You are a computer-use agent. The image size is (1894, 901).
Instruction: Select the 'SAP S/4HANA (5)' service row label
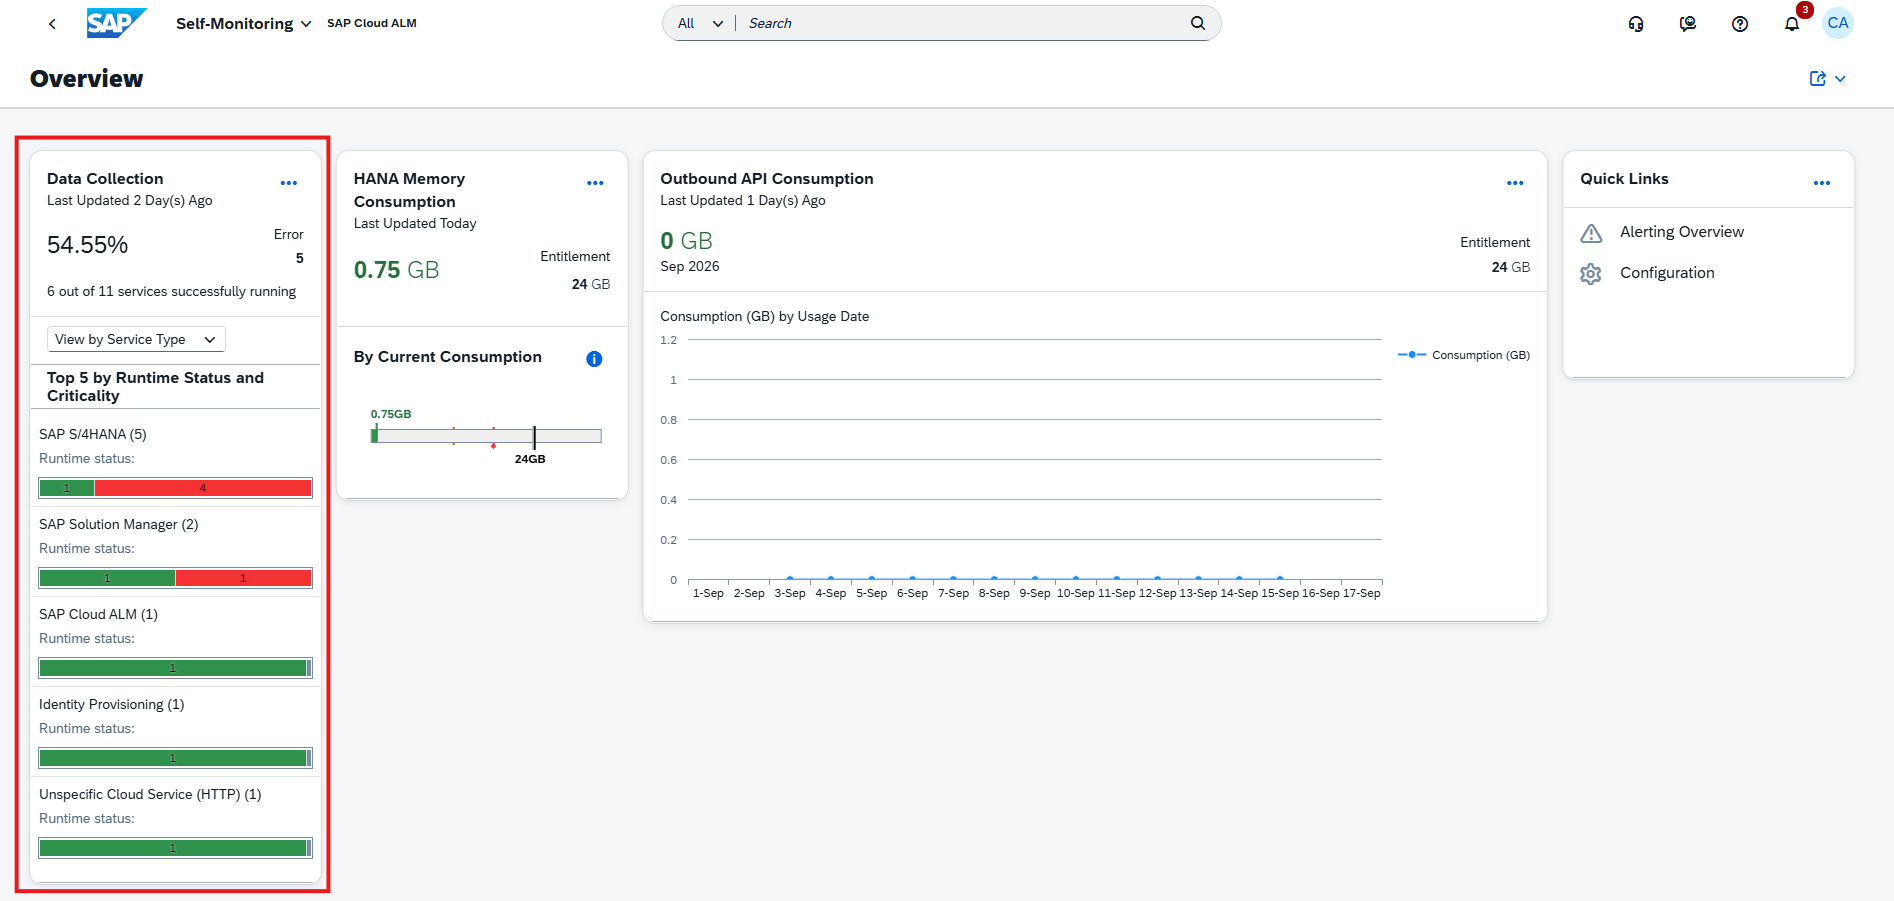(x=93, y=434)
